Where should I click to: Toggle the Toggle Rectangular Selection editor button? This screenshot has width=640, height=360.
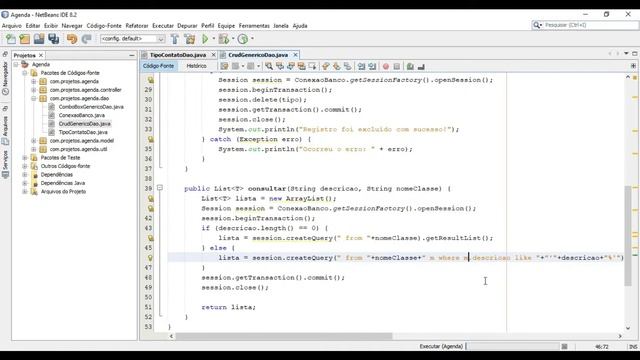click(x=313, y=66)
